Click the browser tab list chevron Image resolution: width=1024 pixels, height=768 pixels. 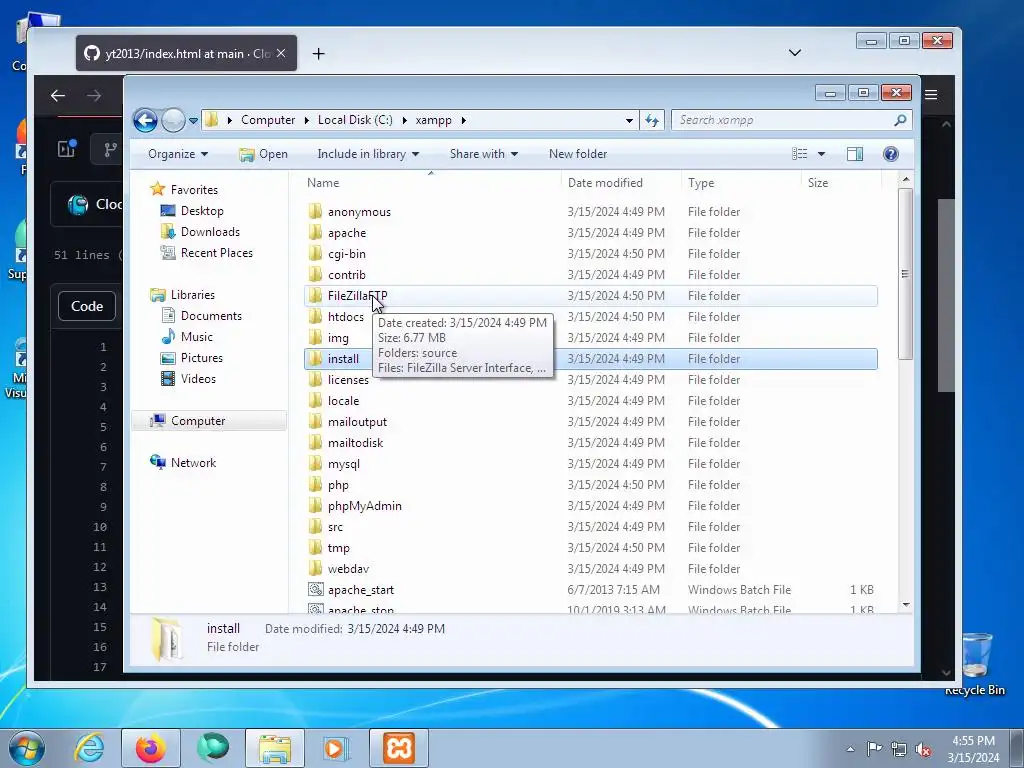[795, 53]
